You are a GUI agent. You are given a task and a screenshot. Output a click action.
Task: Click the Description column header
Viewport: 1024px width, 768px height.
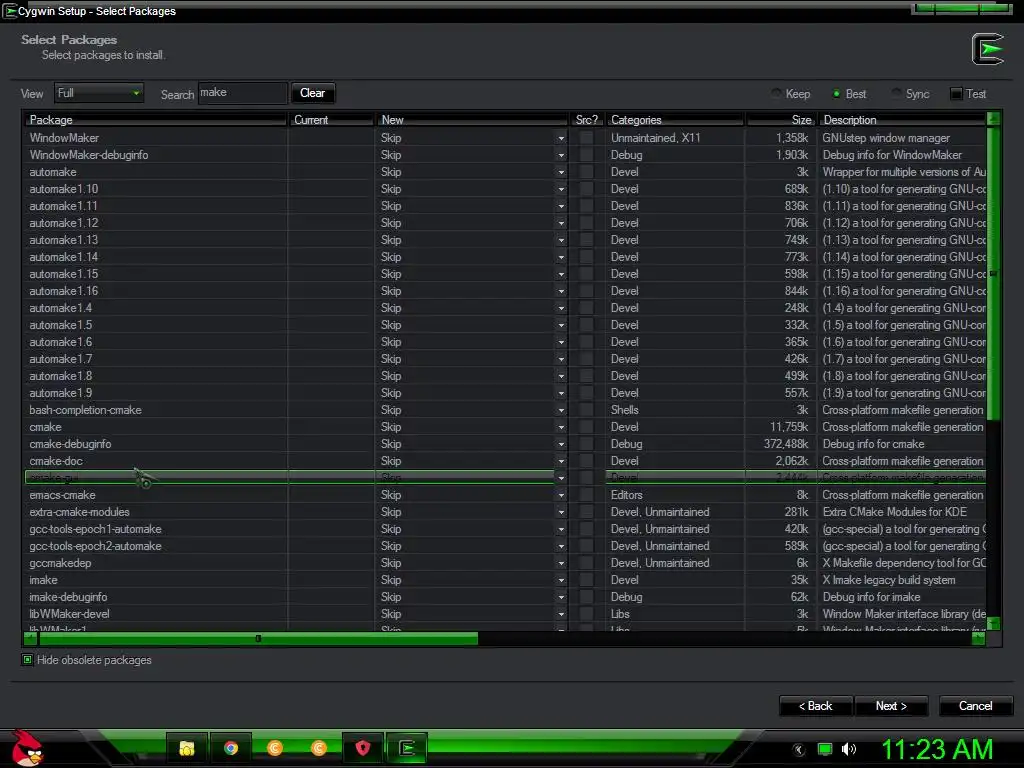click(x=902, y=120)
